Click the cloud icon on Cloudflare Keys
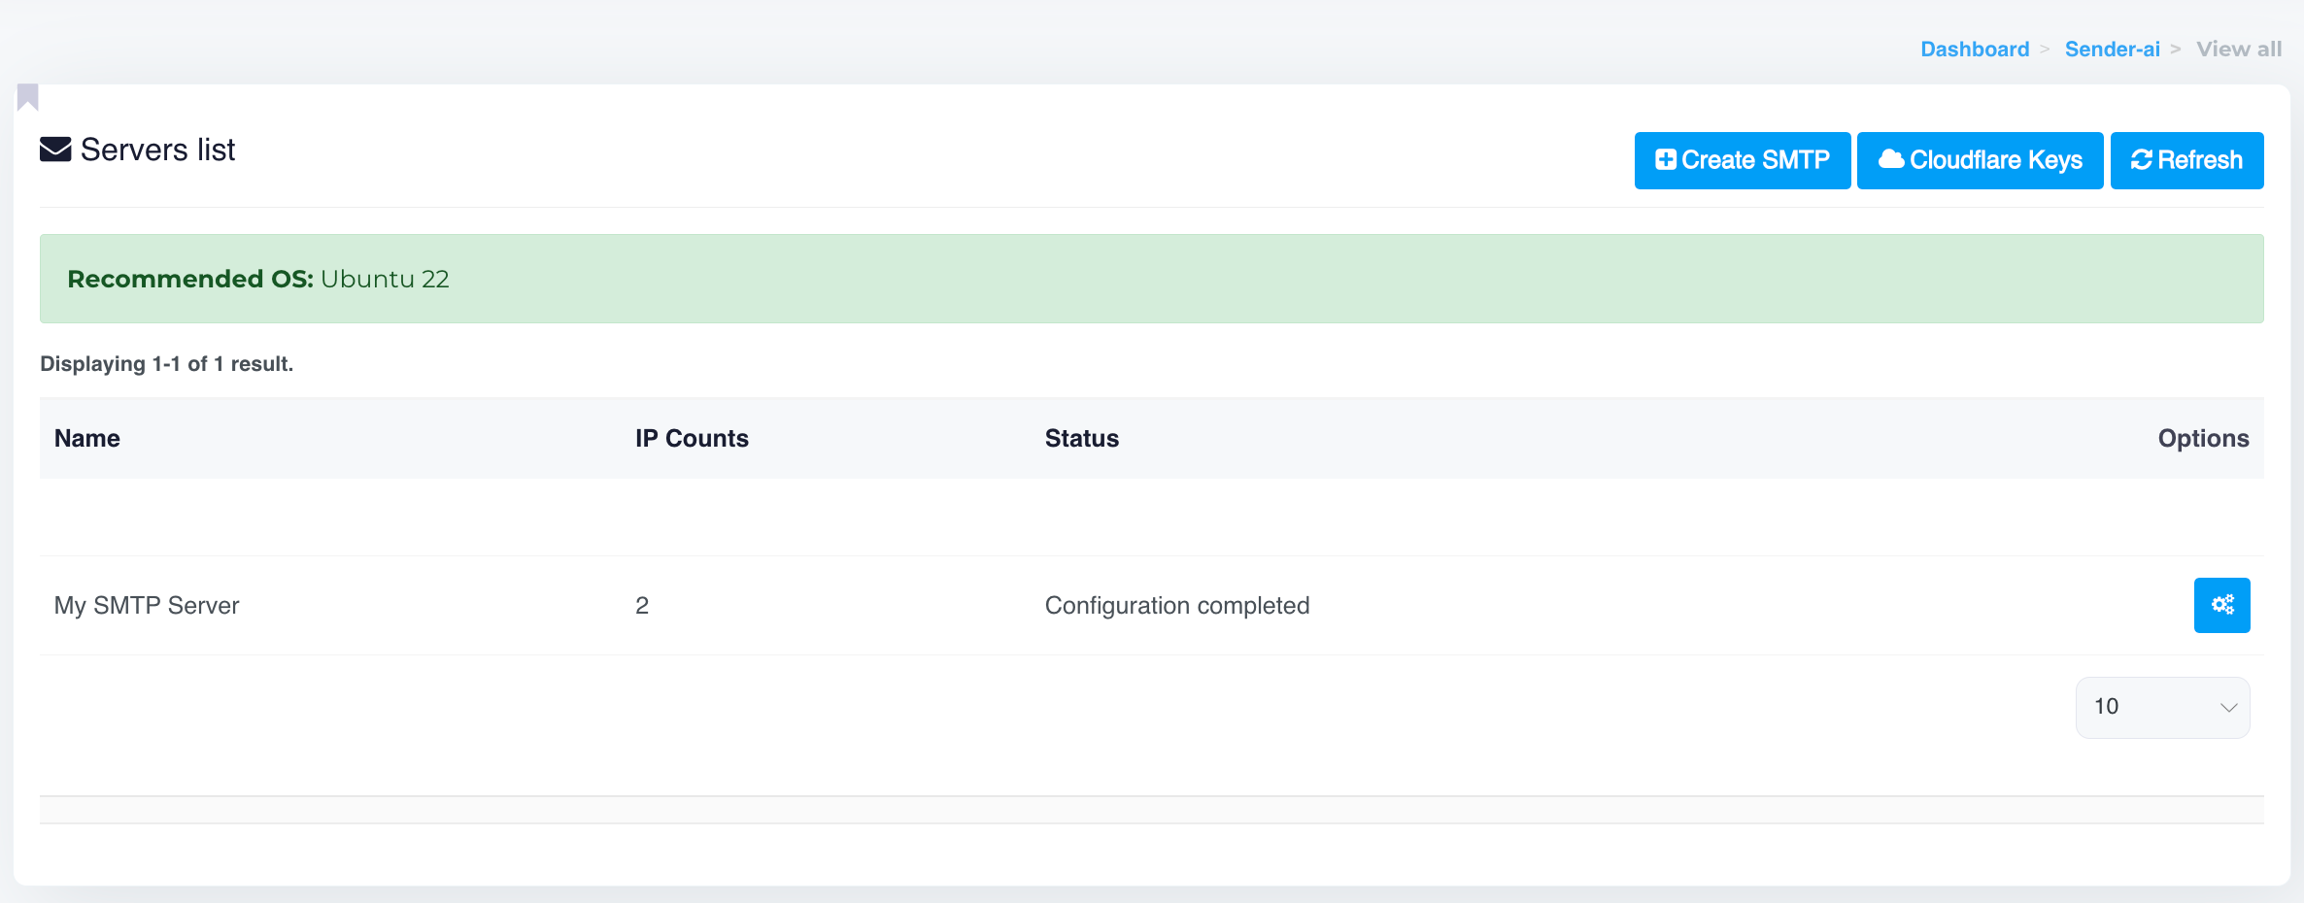The height and width of the screenshot is (903, 2304). pos(1890,160)
